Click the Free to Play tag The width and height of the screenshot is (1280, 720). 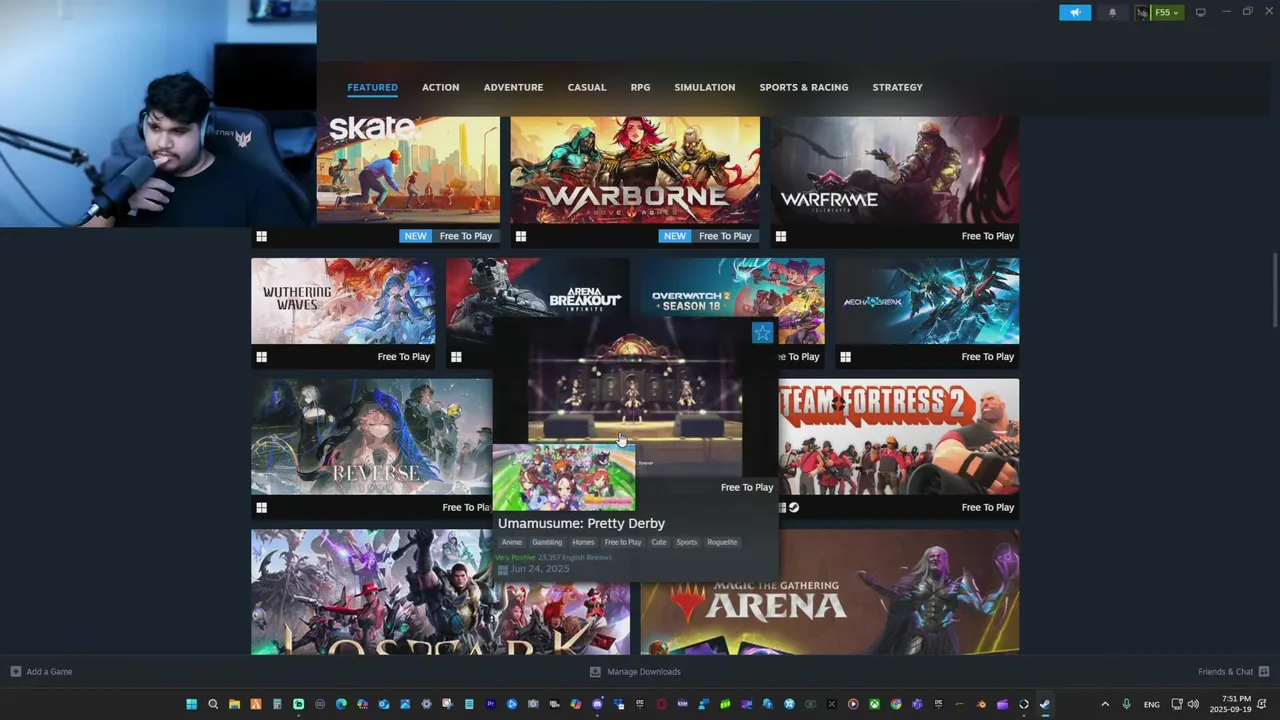(x=623, y=542)
